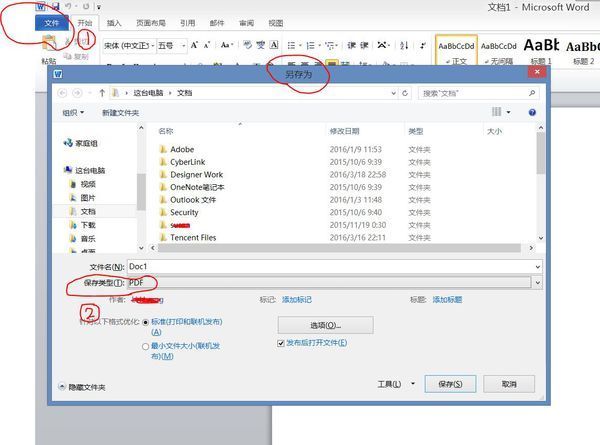Click the Numbering list icon
The image size is (600, 445).
click(x=310, y=46)
